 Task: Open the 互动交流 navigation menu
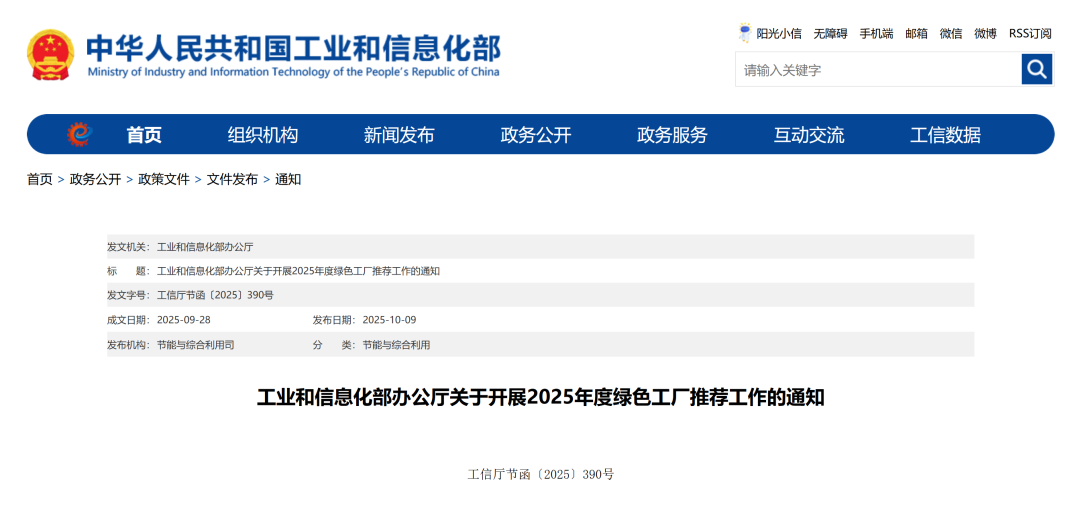[x=809, y=135]
